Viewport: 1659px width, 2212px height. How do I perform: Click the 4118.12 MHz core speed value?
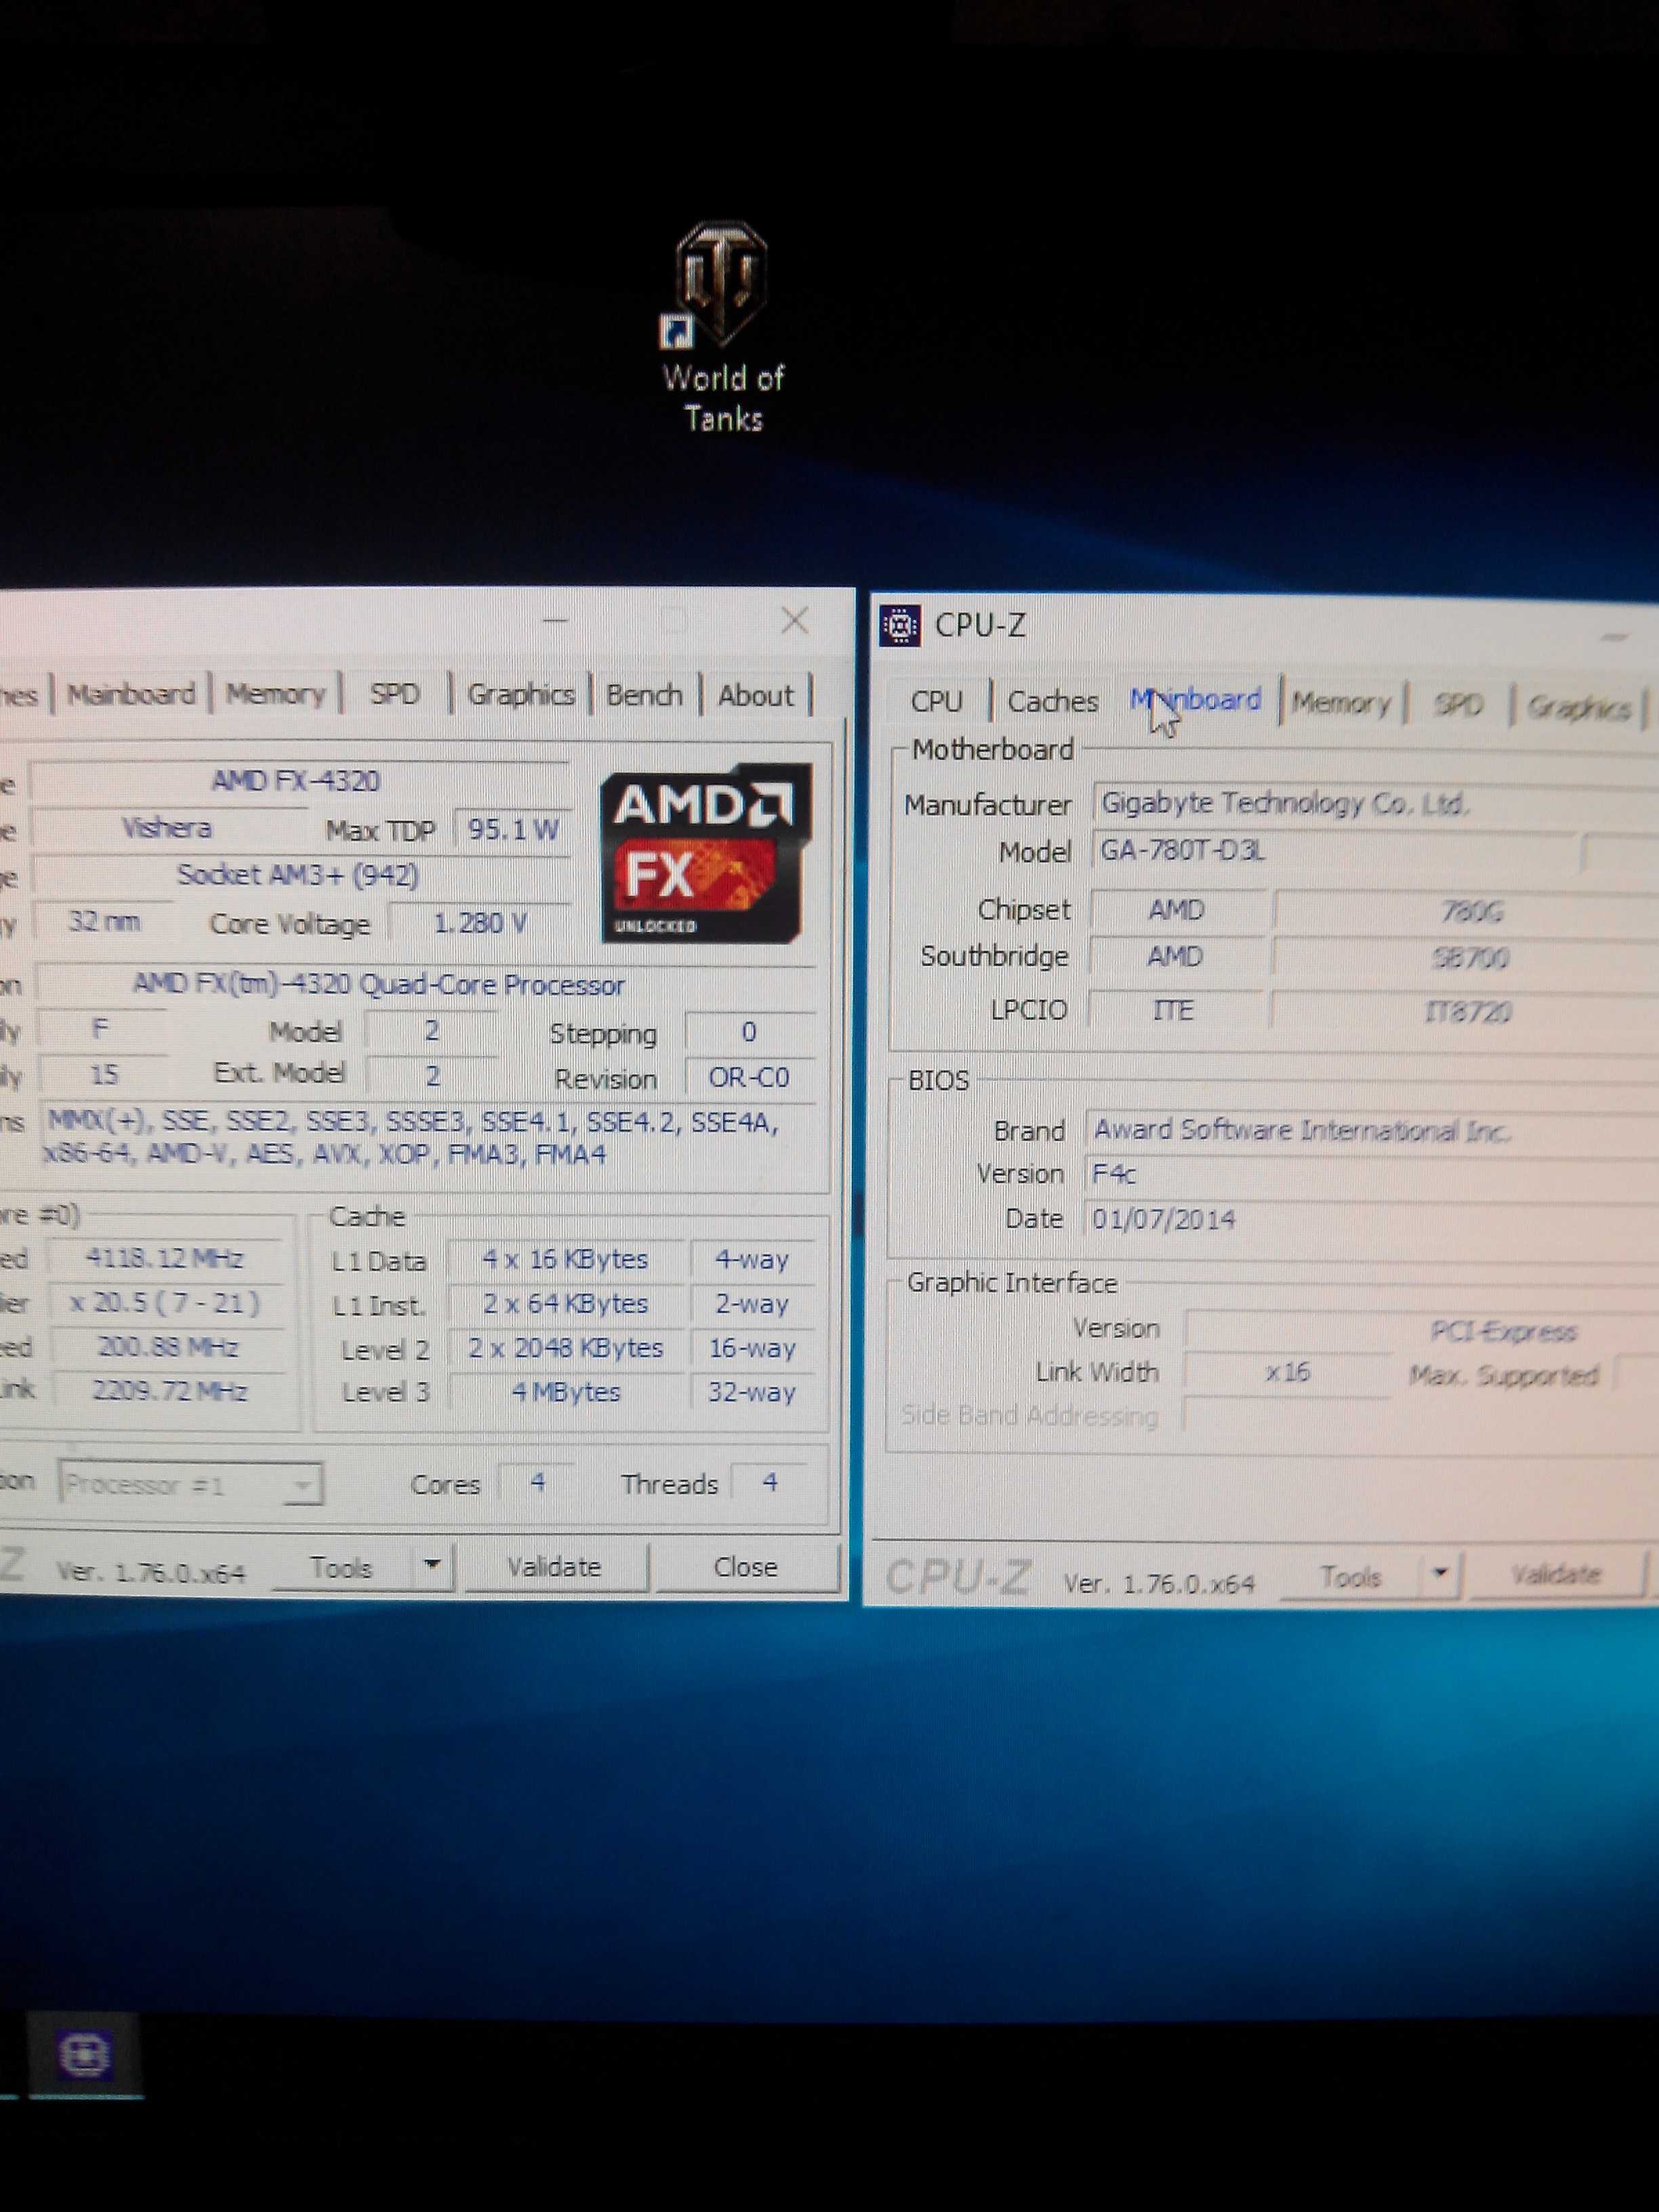[x=165, y=1258]
